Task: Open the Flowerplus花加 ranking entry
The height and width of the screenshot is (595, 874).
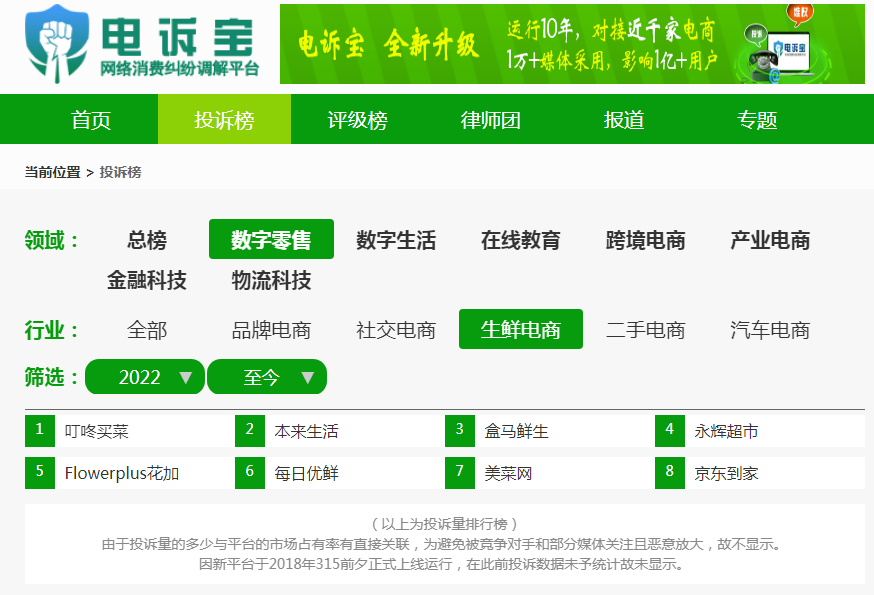Action: 122,473
